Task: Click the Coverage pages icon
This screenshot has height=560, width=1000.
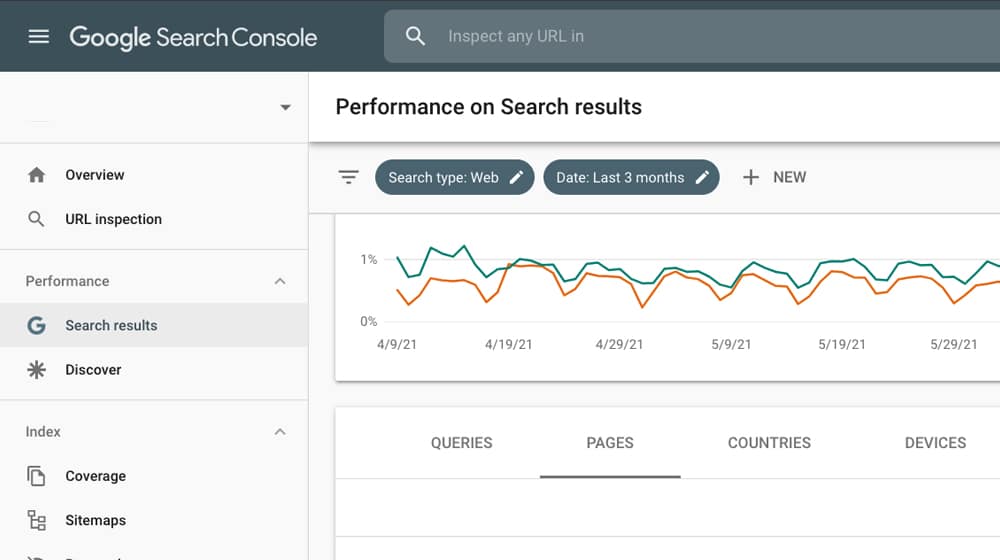Action: coord(36,476)
